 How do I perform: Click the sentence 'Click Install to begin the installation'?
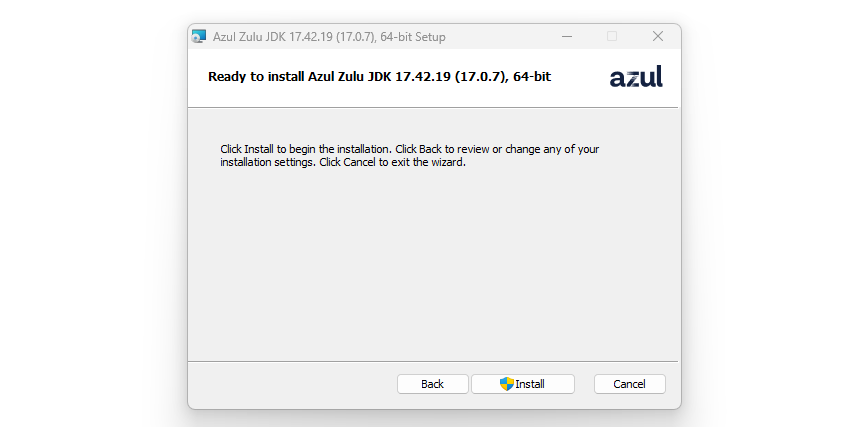coord(305,149)
